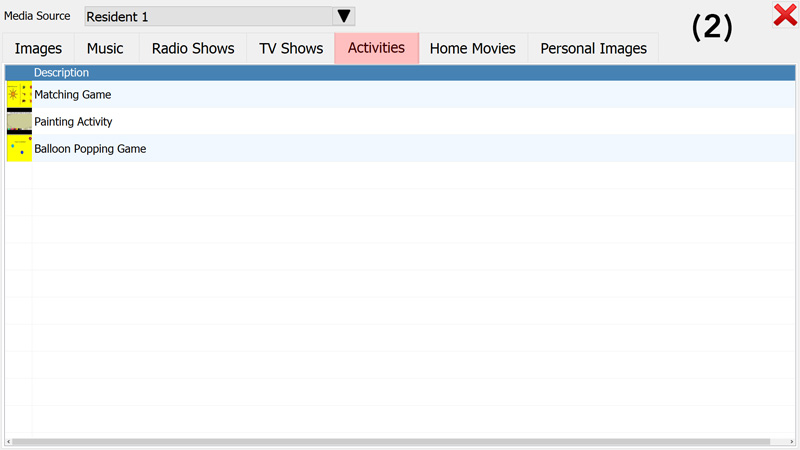Click the left arrow of the horizontal scrollbar

click(x=9, y=441)
